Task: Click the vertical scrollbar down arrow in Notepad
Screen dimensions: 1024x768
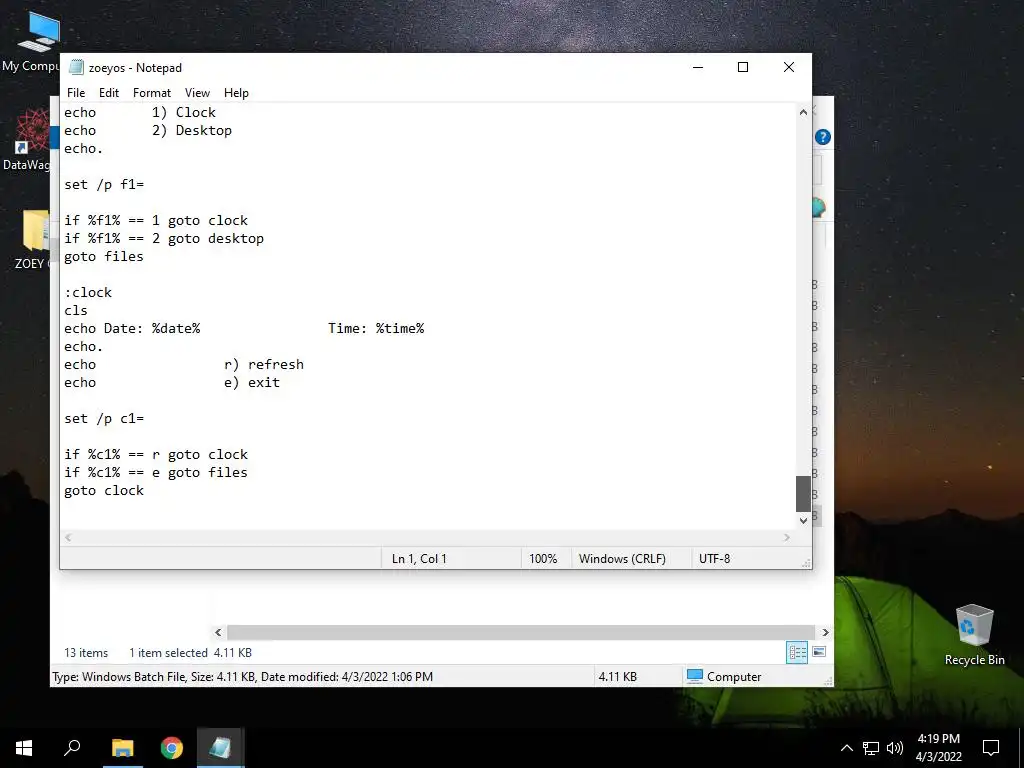Action: click(x=803, y=520)
